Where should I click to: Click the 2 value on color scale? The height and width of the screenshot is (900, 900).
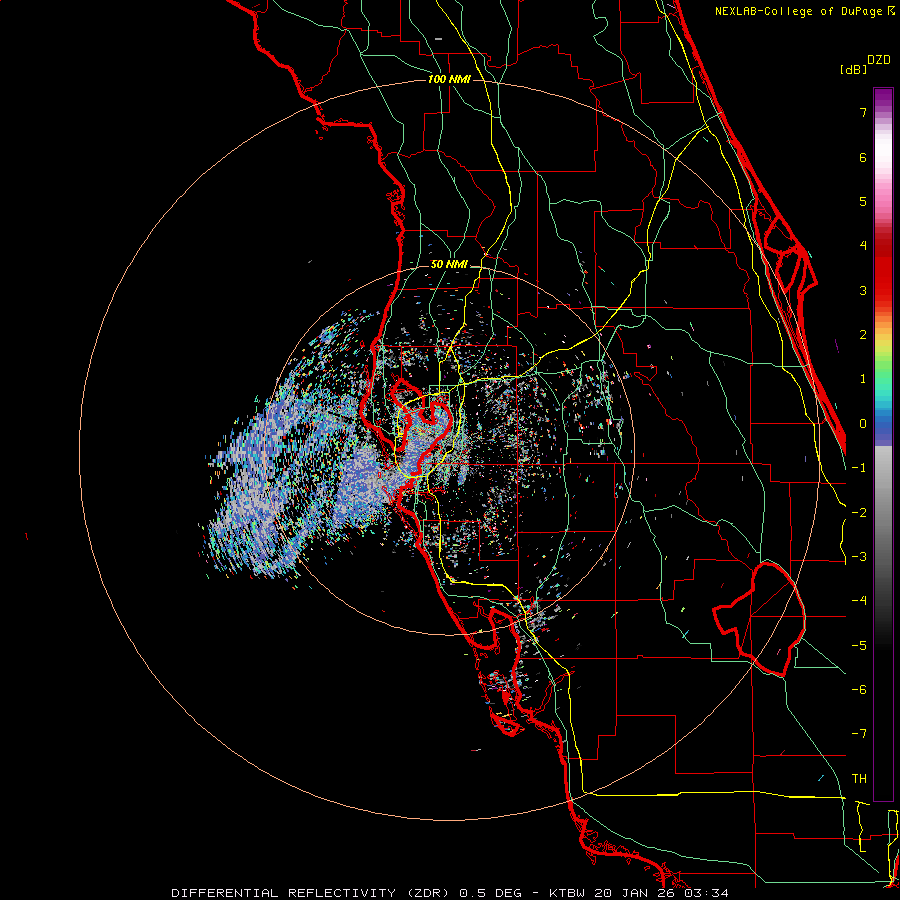pyautogui.click(x=863, y=335)
